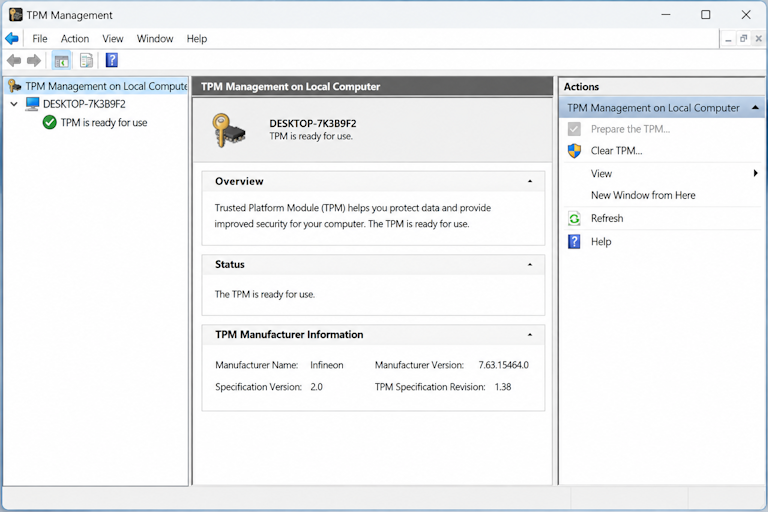The image size is (768, 512).
Task: Open the Window menu
Action: click(155, 39)
